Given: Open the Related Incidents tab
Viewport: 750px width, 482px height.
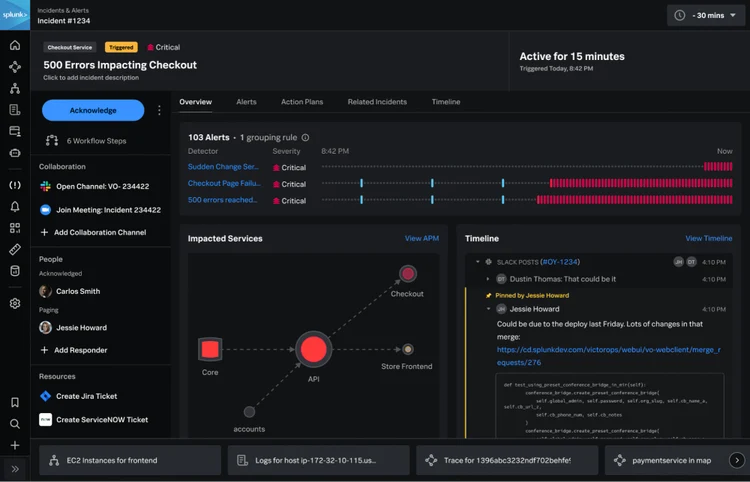Looking at the screenshot, I should click(377, 102).
